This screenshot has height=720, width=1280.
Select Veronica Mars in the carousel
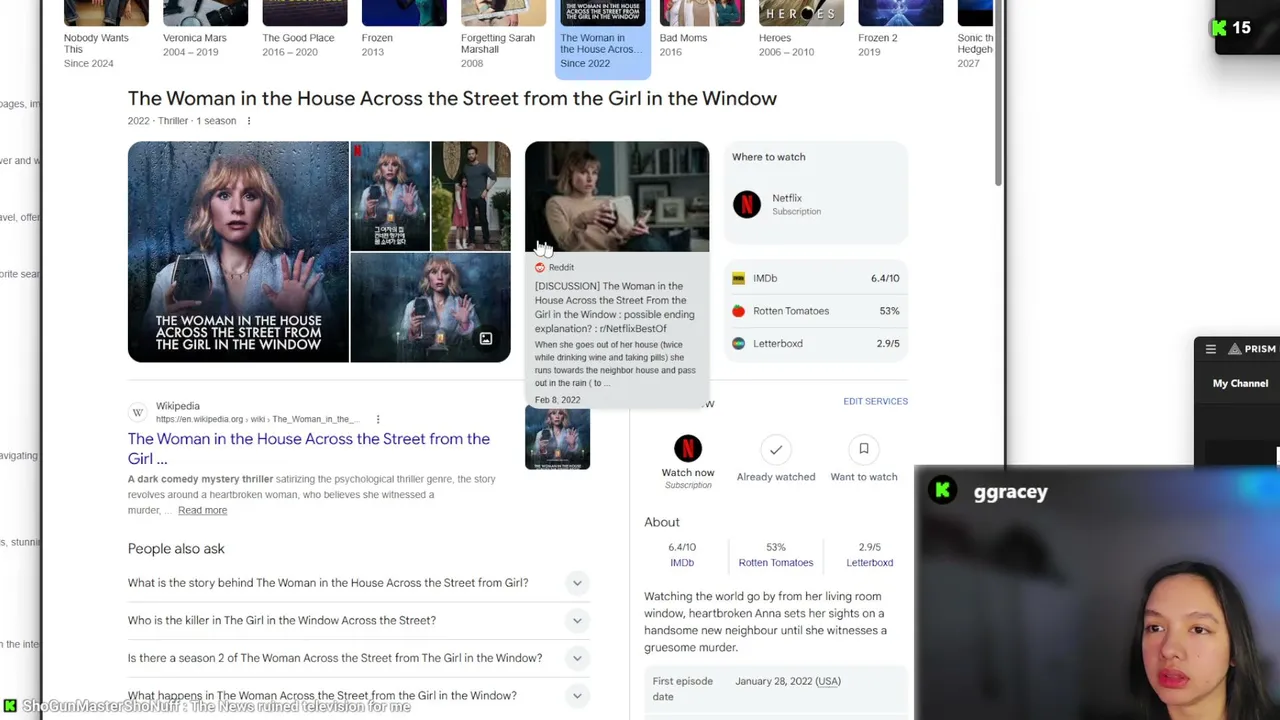click(205, 30)
